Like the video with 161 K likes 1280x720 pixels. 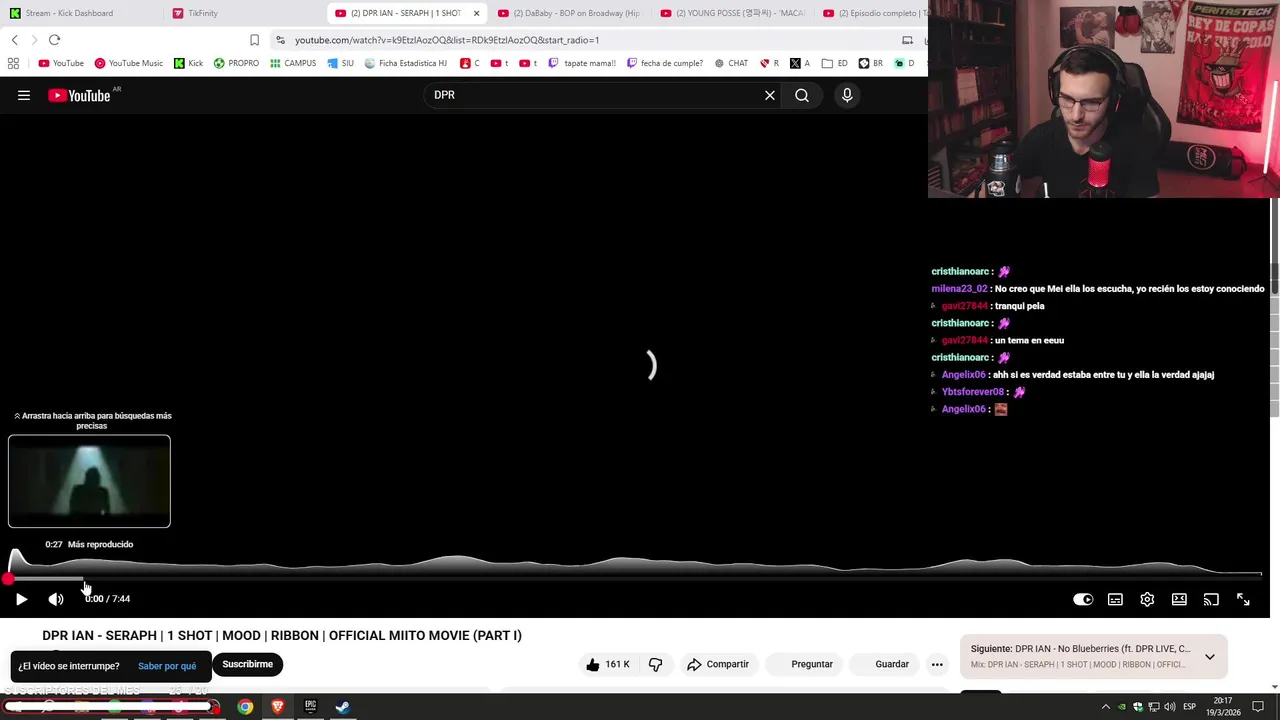609,664
